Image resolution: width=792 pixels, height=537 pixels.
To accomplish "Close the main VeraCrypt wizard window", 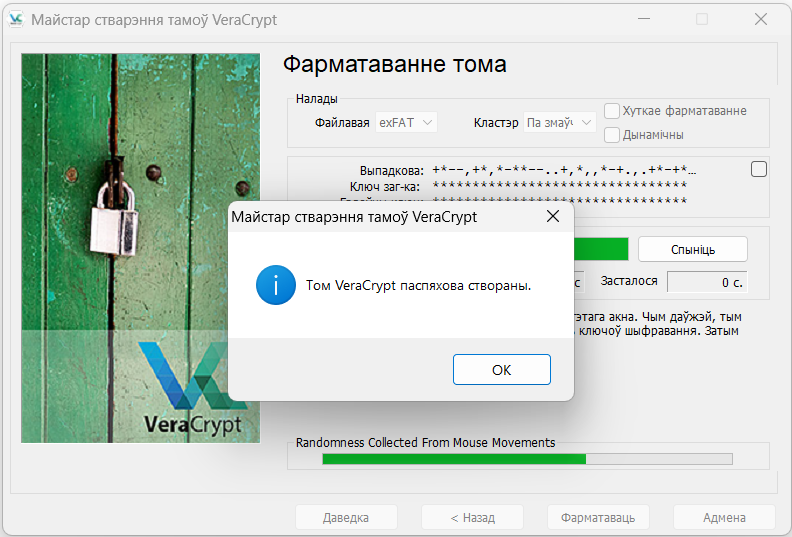I will [x=761, y=19].
